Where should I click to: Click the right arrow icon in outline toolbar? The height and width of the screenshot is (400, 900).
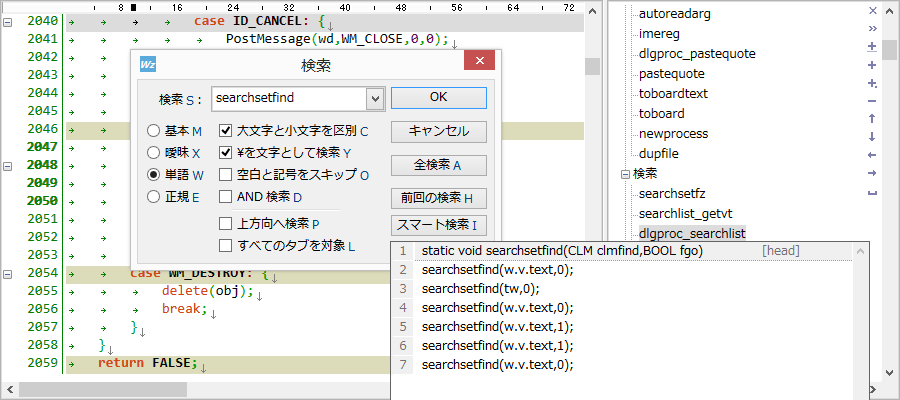coord(872,173)
